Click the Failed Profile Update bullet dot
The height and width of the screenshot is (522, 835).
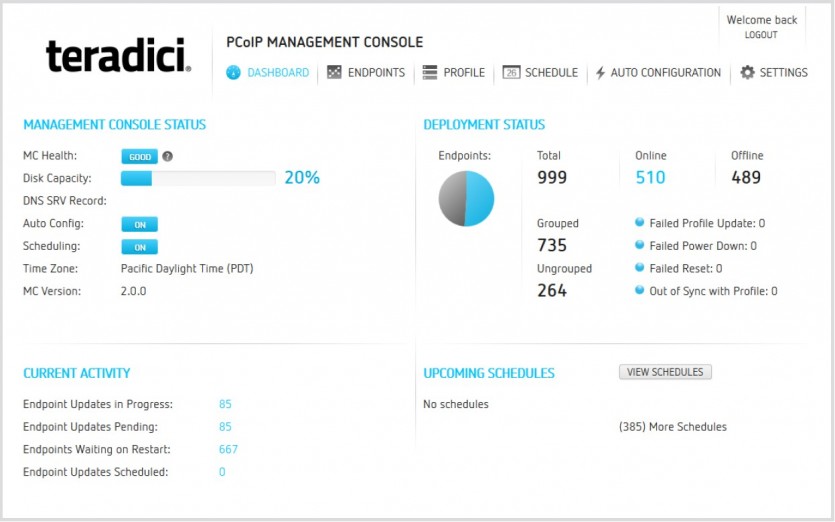click(640, 222)
